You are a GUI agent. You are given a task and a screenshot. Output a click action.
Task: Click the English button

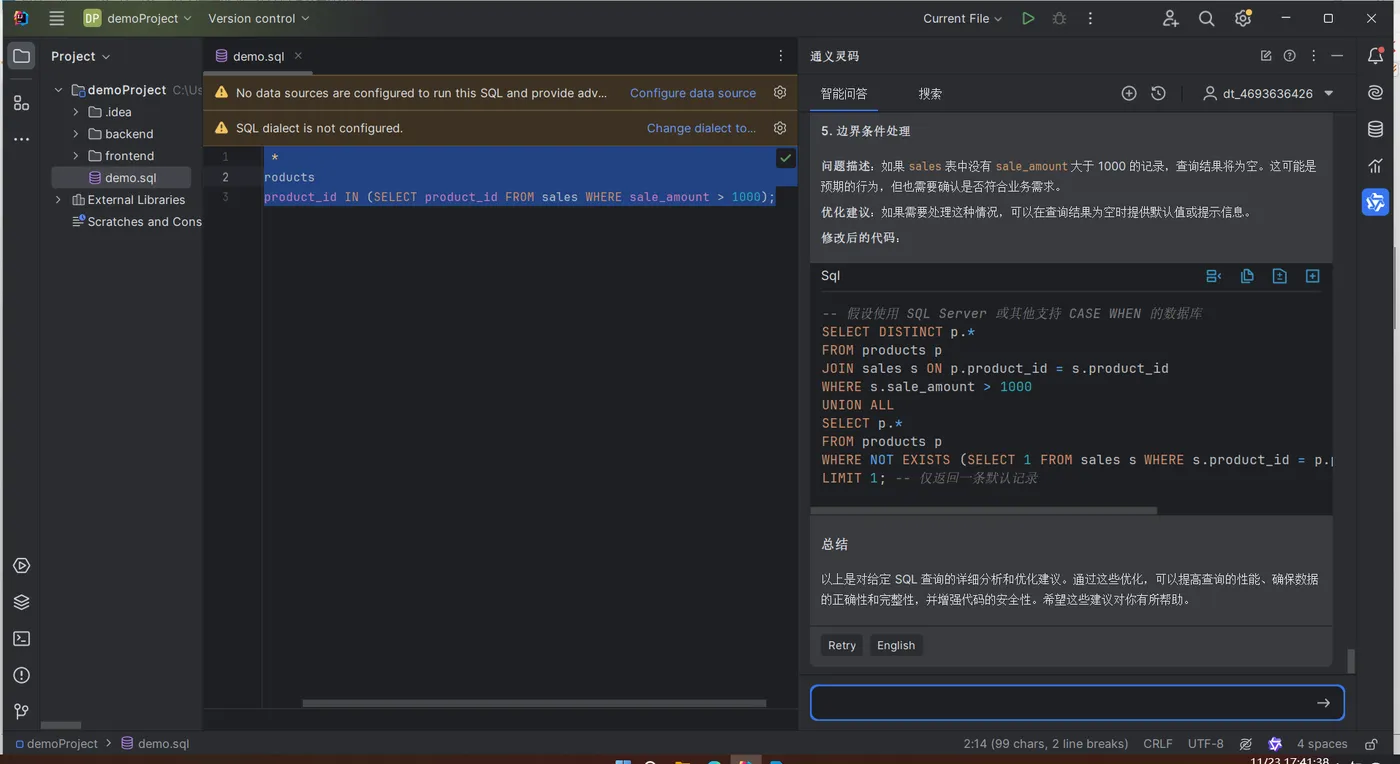(x=896, y=645)
